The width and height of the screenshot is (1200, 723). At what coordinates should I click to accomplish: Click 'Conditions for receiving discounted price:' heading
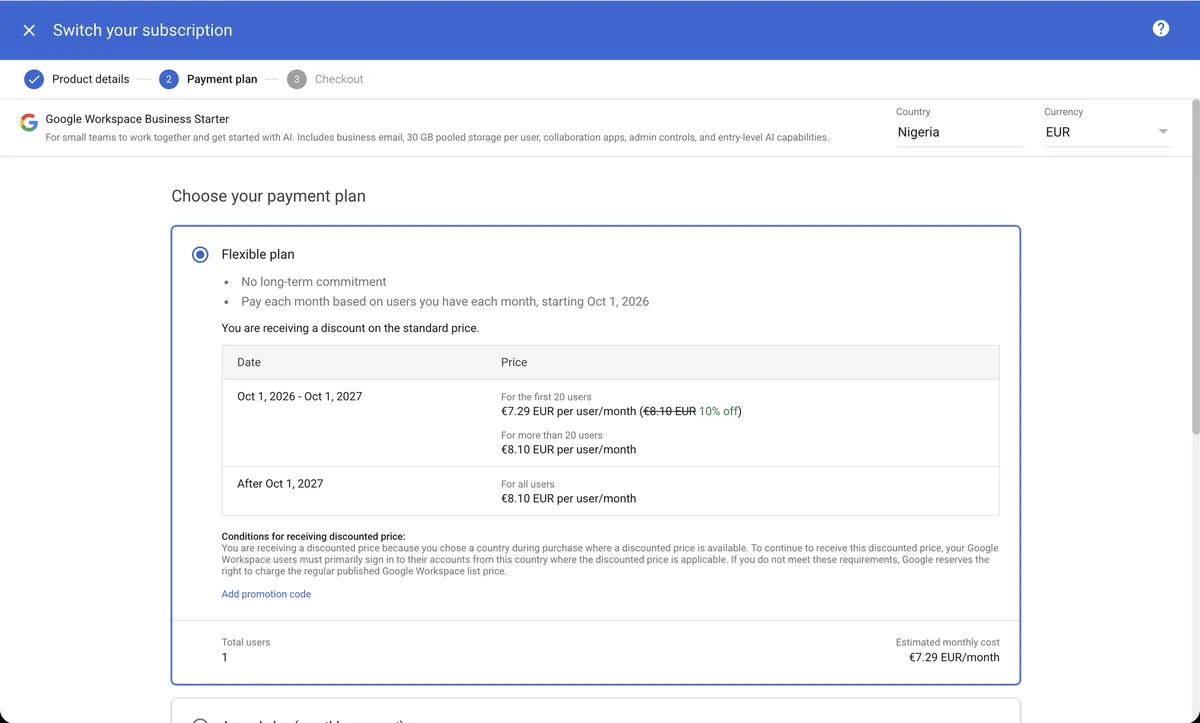(314, 537)
